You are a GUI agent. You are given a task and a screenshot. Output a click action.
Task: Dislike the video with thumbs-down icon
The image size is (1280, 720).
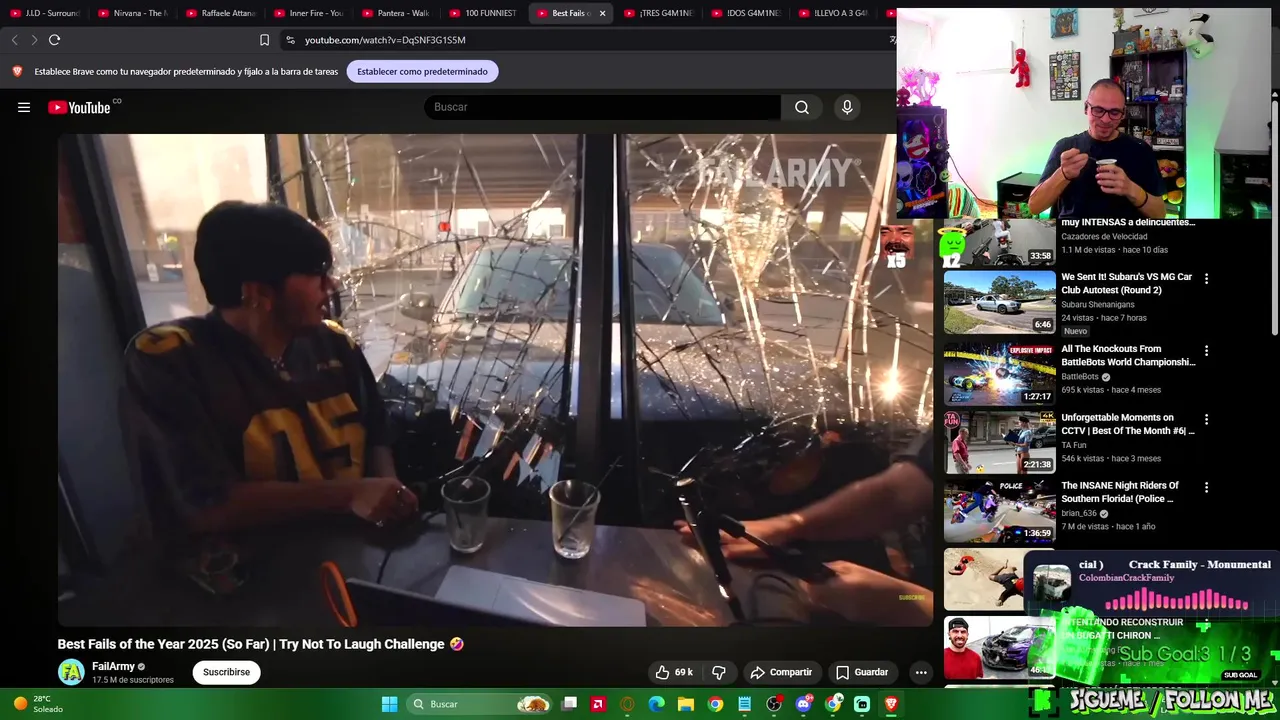tap(718, 672)
